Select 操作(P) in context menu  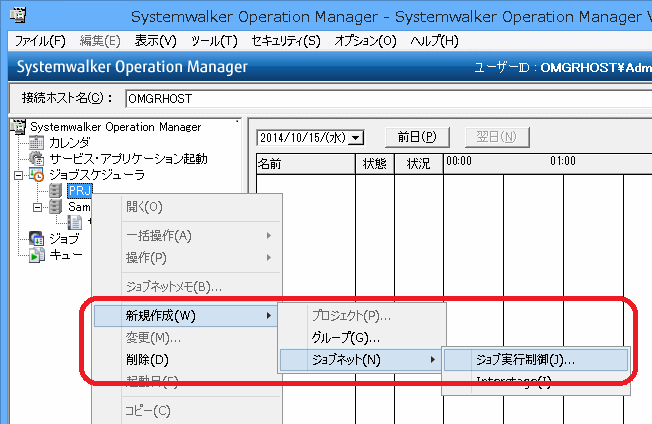click(x=188, y=258)
